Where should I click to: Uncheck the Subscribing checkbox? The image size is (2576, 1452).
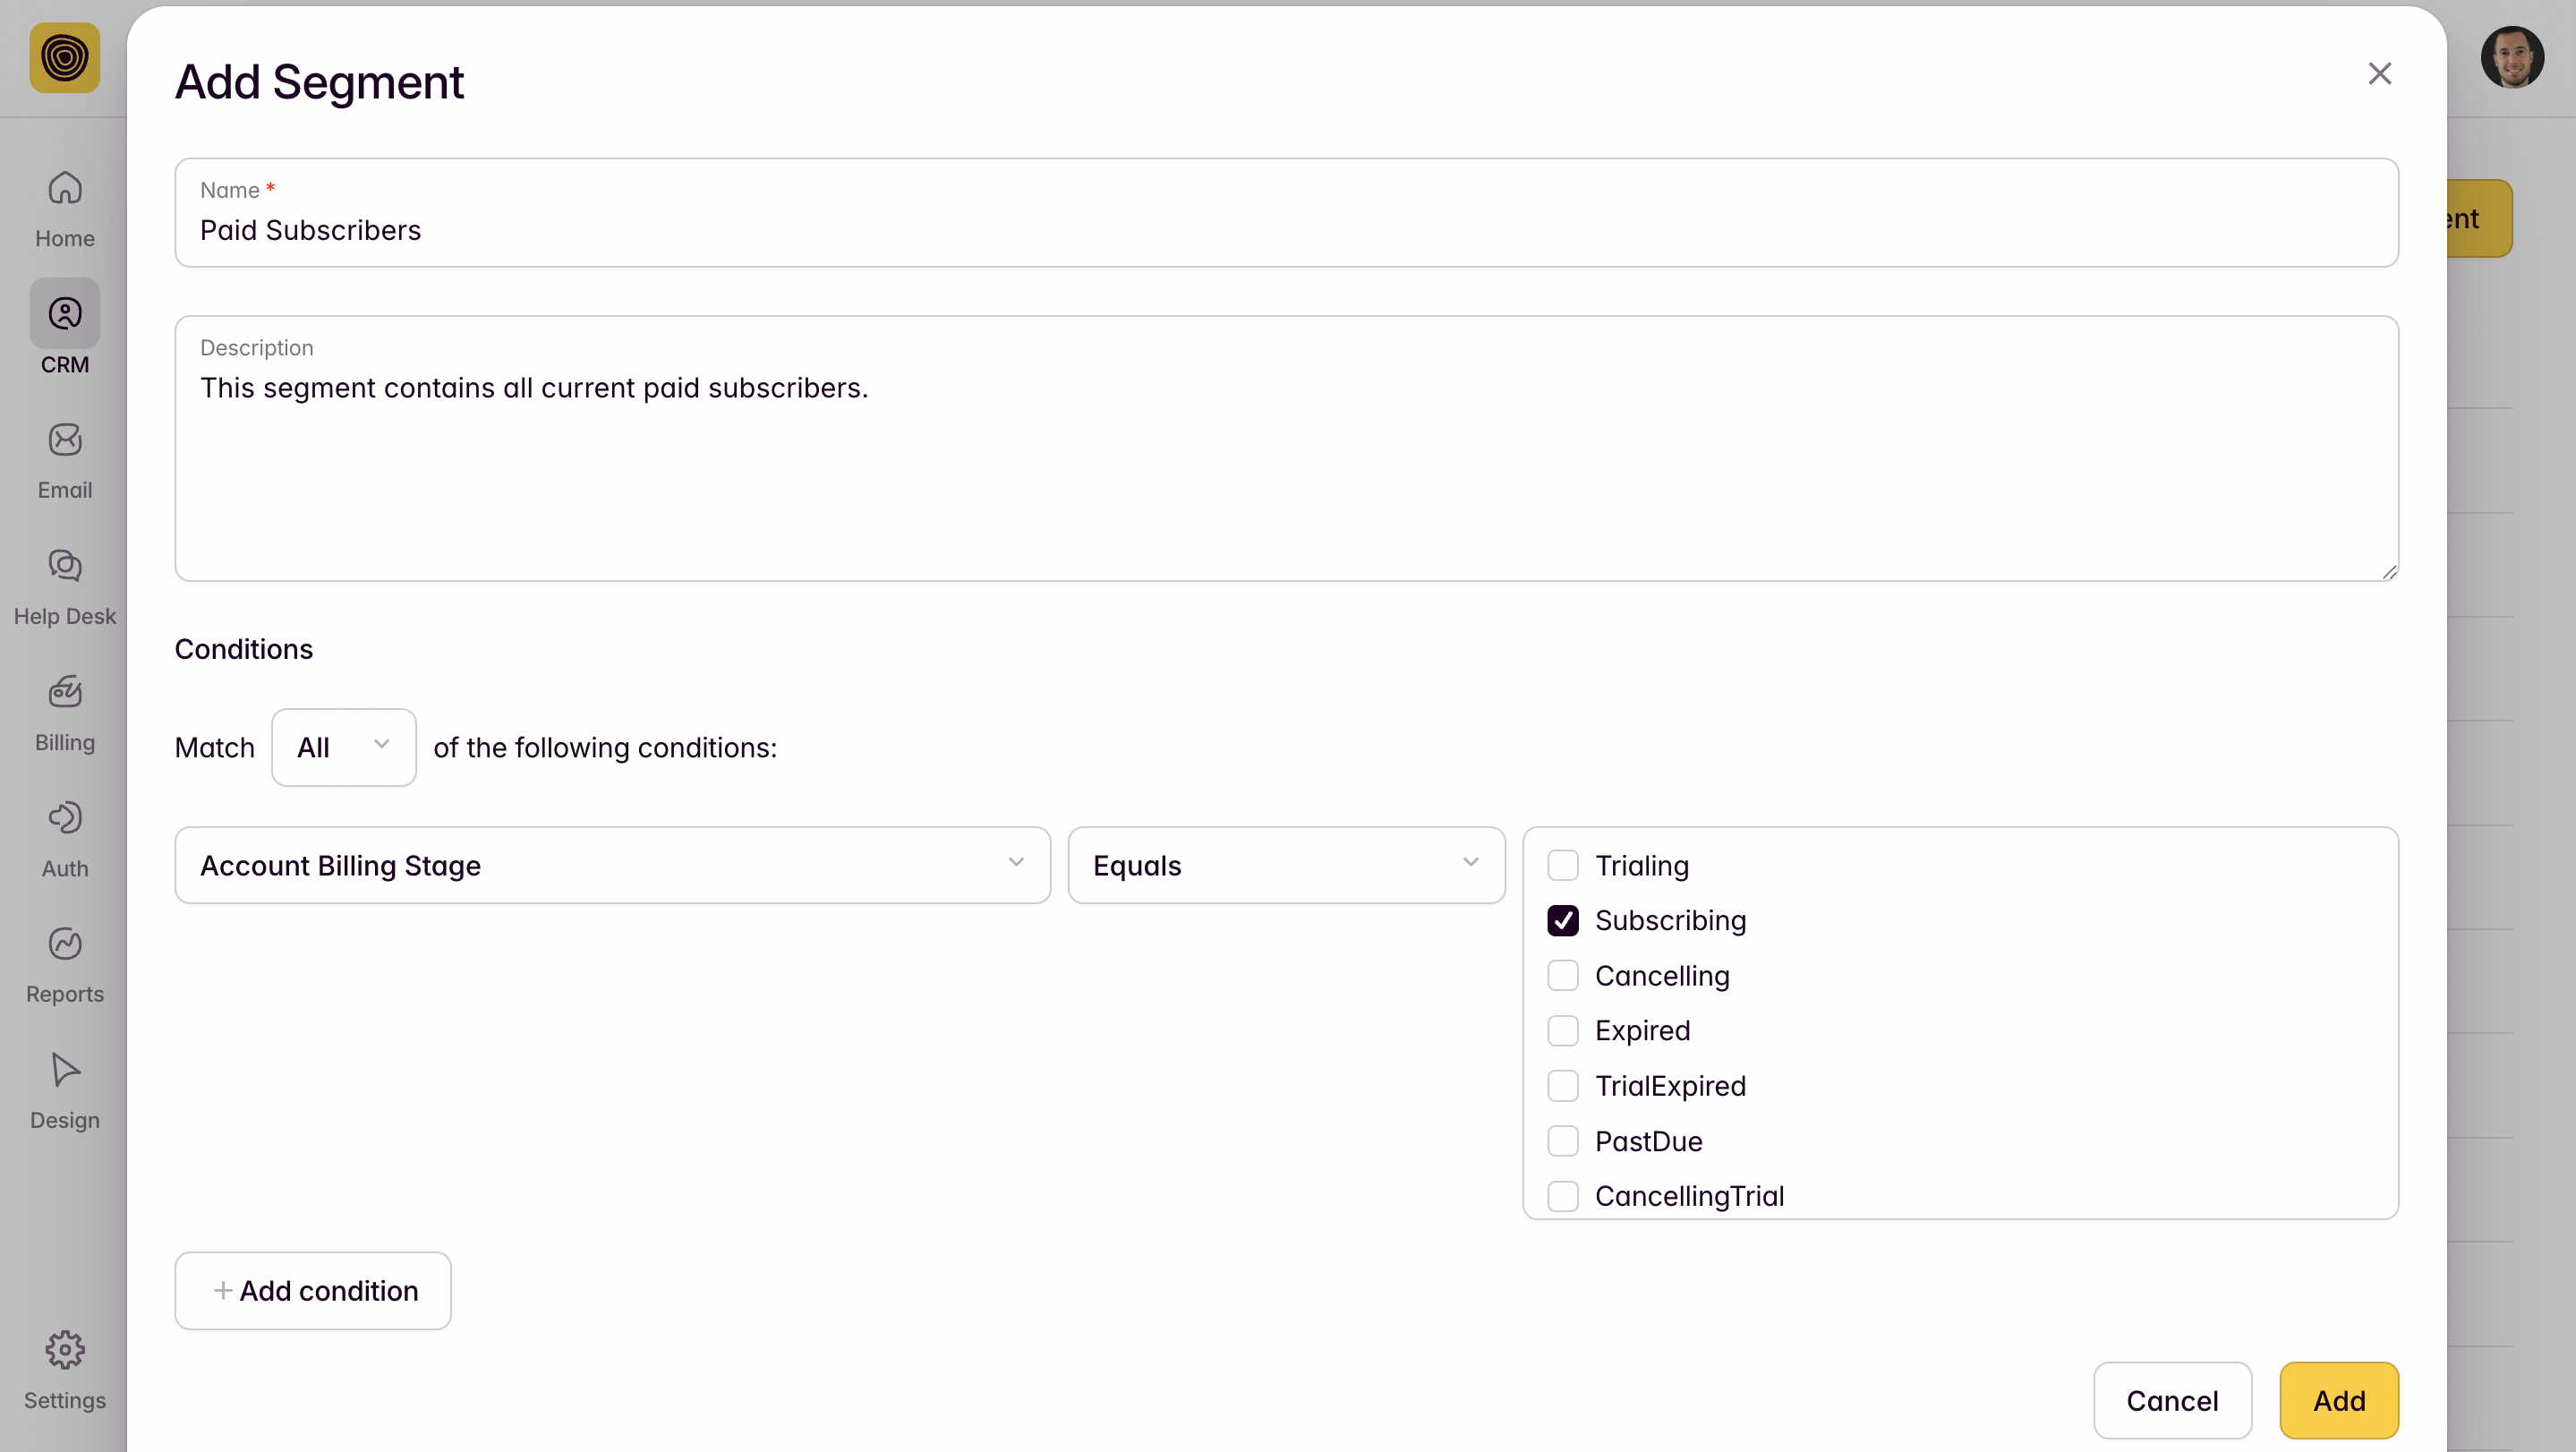[1563, 920]
